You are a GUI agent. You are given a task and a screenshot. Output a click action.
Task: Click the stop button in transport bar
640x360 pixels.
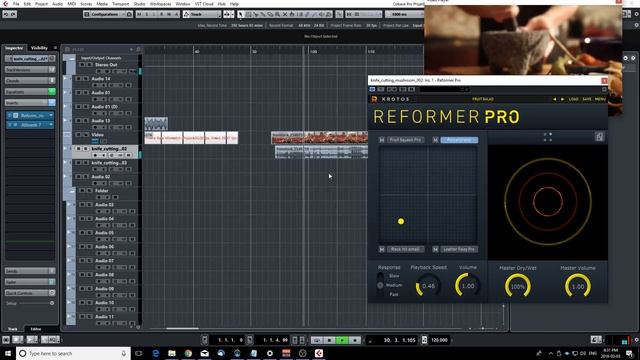click(x=329, y=340)
